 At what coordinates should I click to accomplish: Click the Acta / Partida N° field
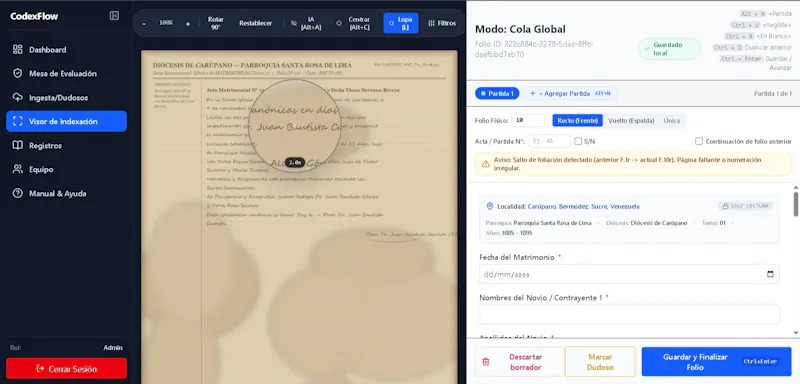pyautogui.click(x=549, y=141)
